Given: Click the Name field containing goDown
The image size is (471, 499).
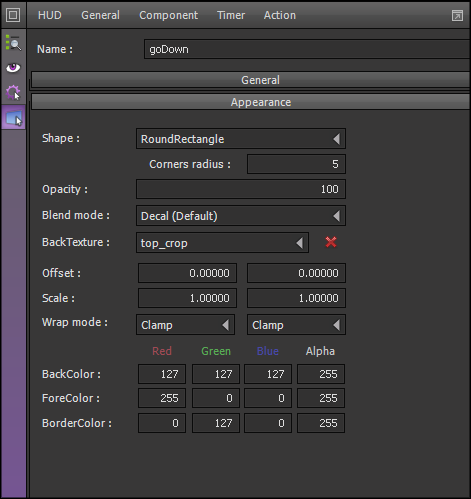Looking at the screenshot, I should point(307,49).
